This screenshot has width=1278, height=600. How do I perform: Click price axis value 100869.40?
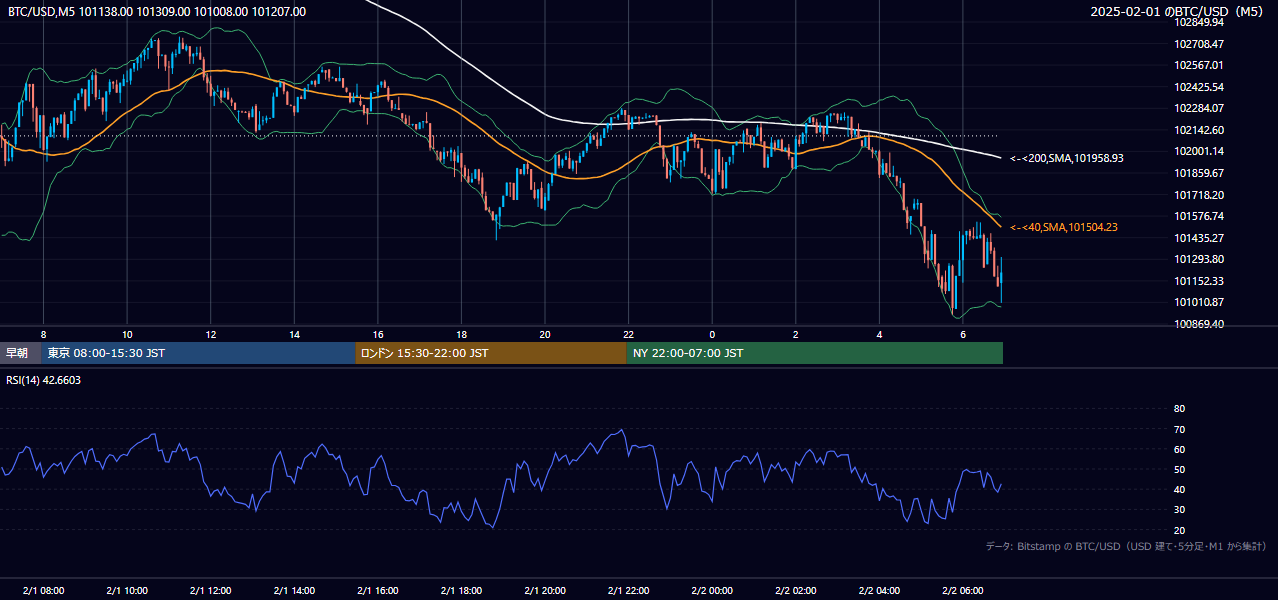[x=1199, y=324]
